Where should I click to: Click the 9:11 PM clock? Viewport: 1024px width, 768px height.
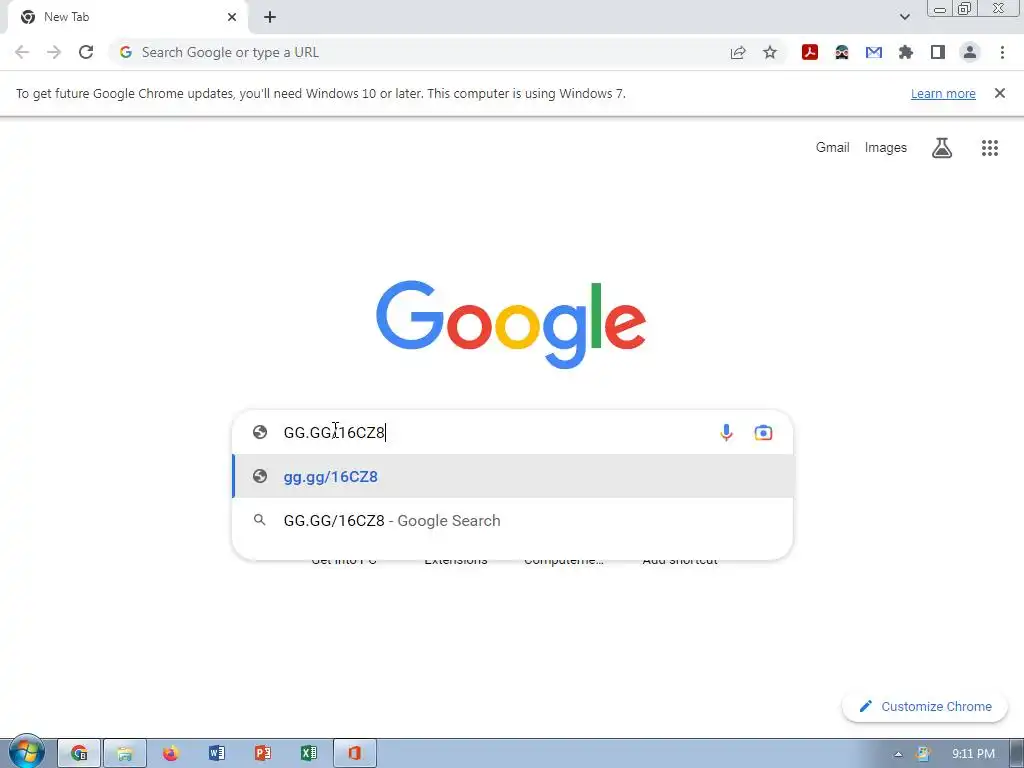coord(973,754)
